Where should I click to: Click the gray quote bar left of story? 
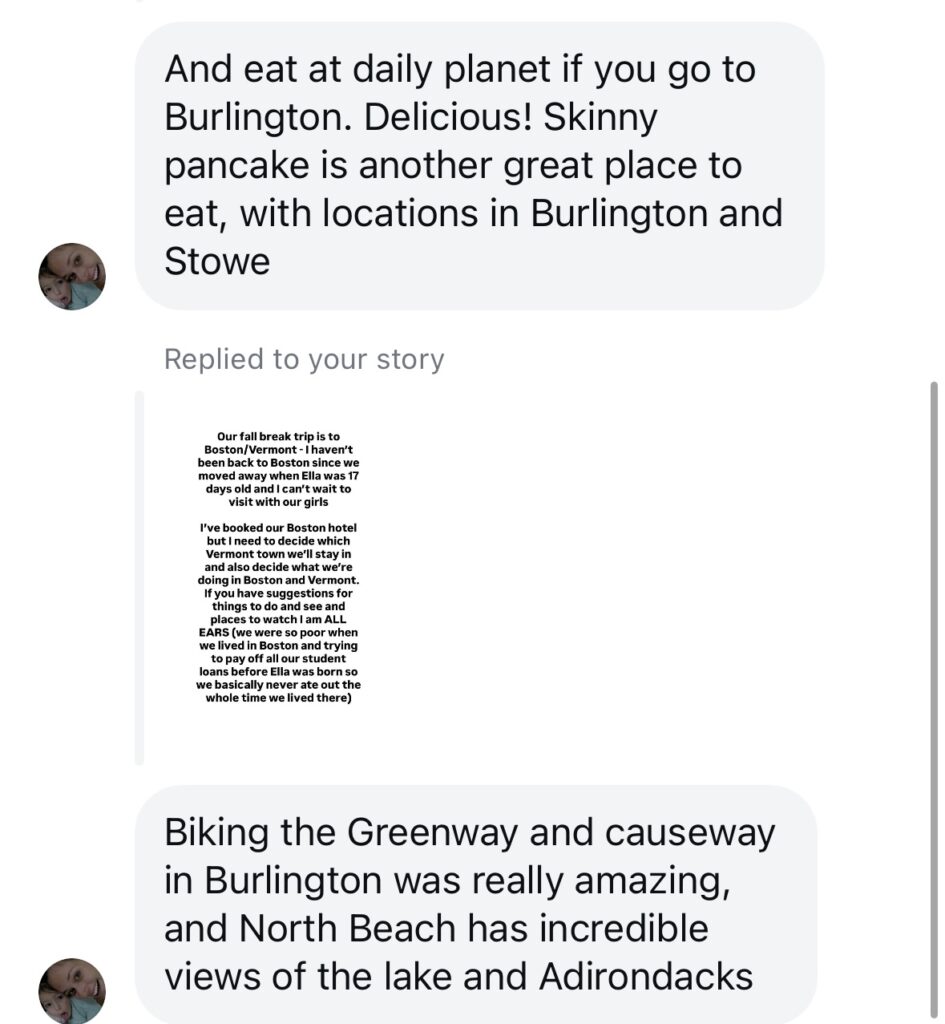[140, 578]
